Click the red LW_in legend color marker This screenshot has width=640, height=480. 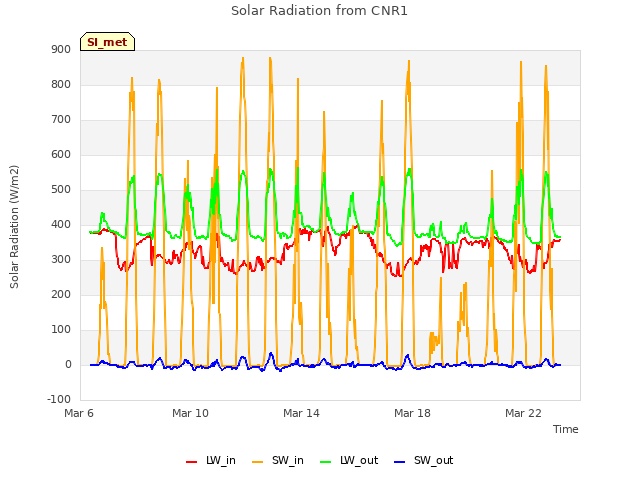[x=191, y=462]
